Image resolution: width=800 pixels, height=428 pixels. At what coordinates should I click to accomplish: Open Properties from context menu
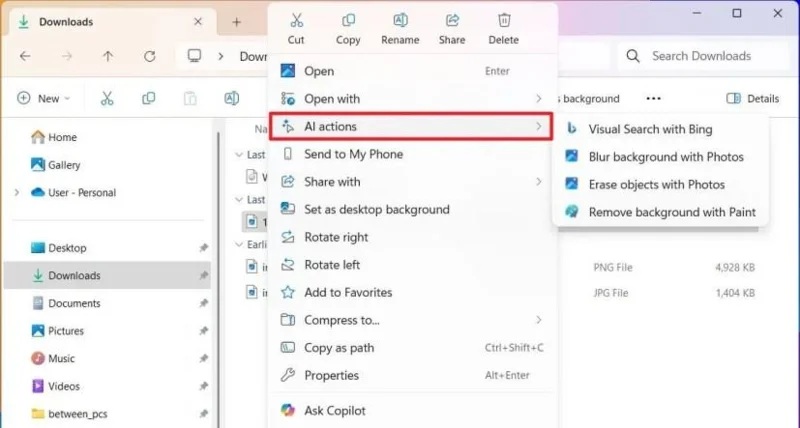tap(412, 375)
